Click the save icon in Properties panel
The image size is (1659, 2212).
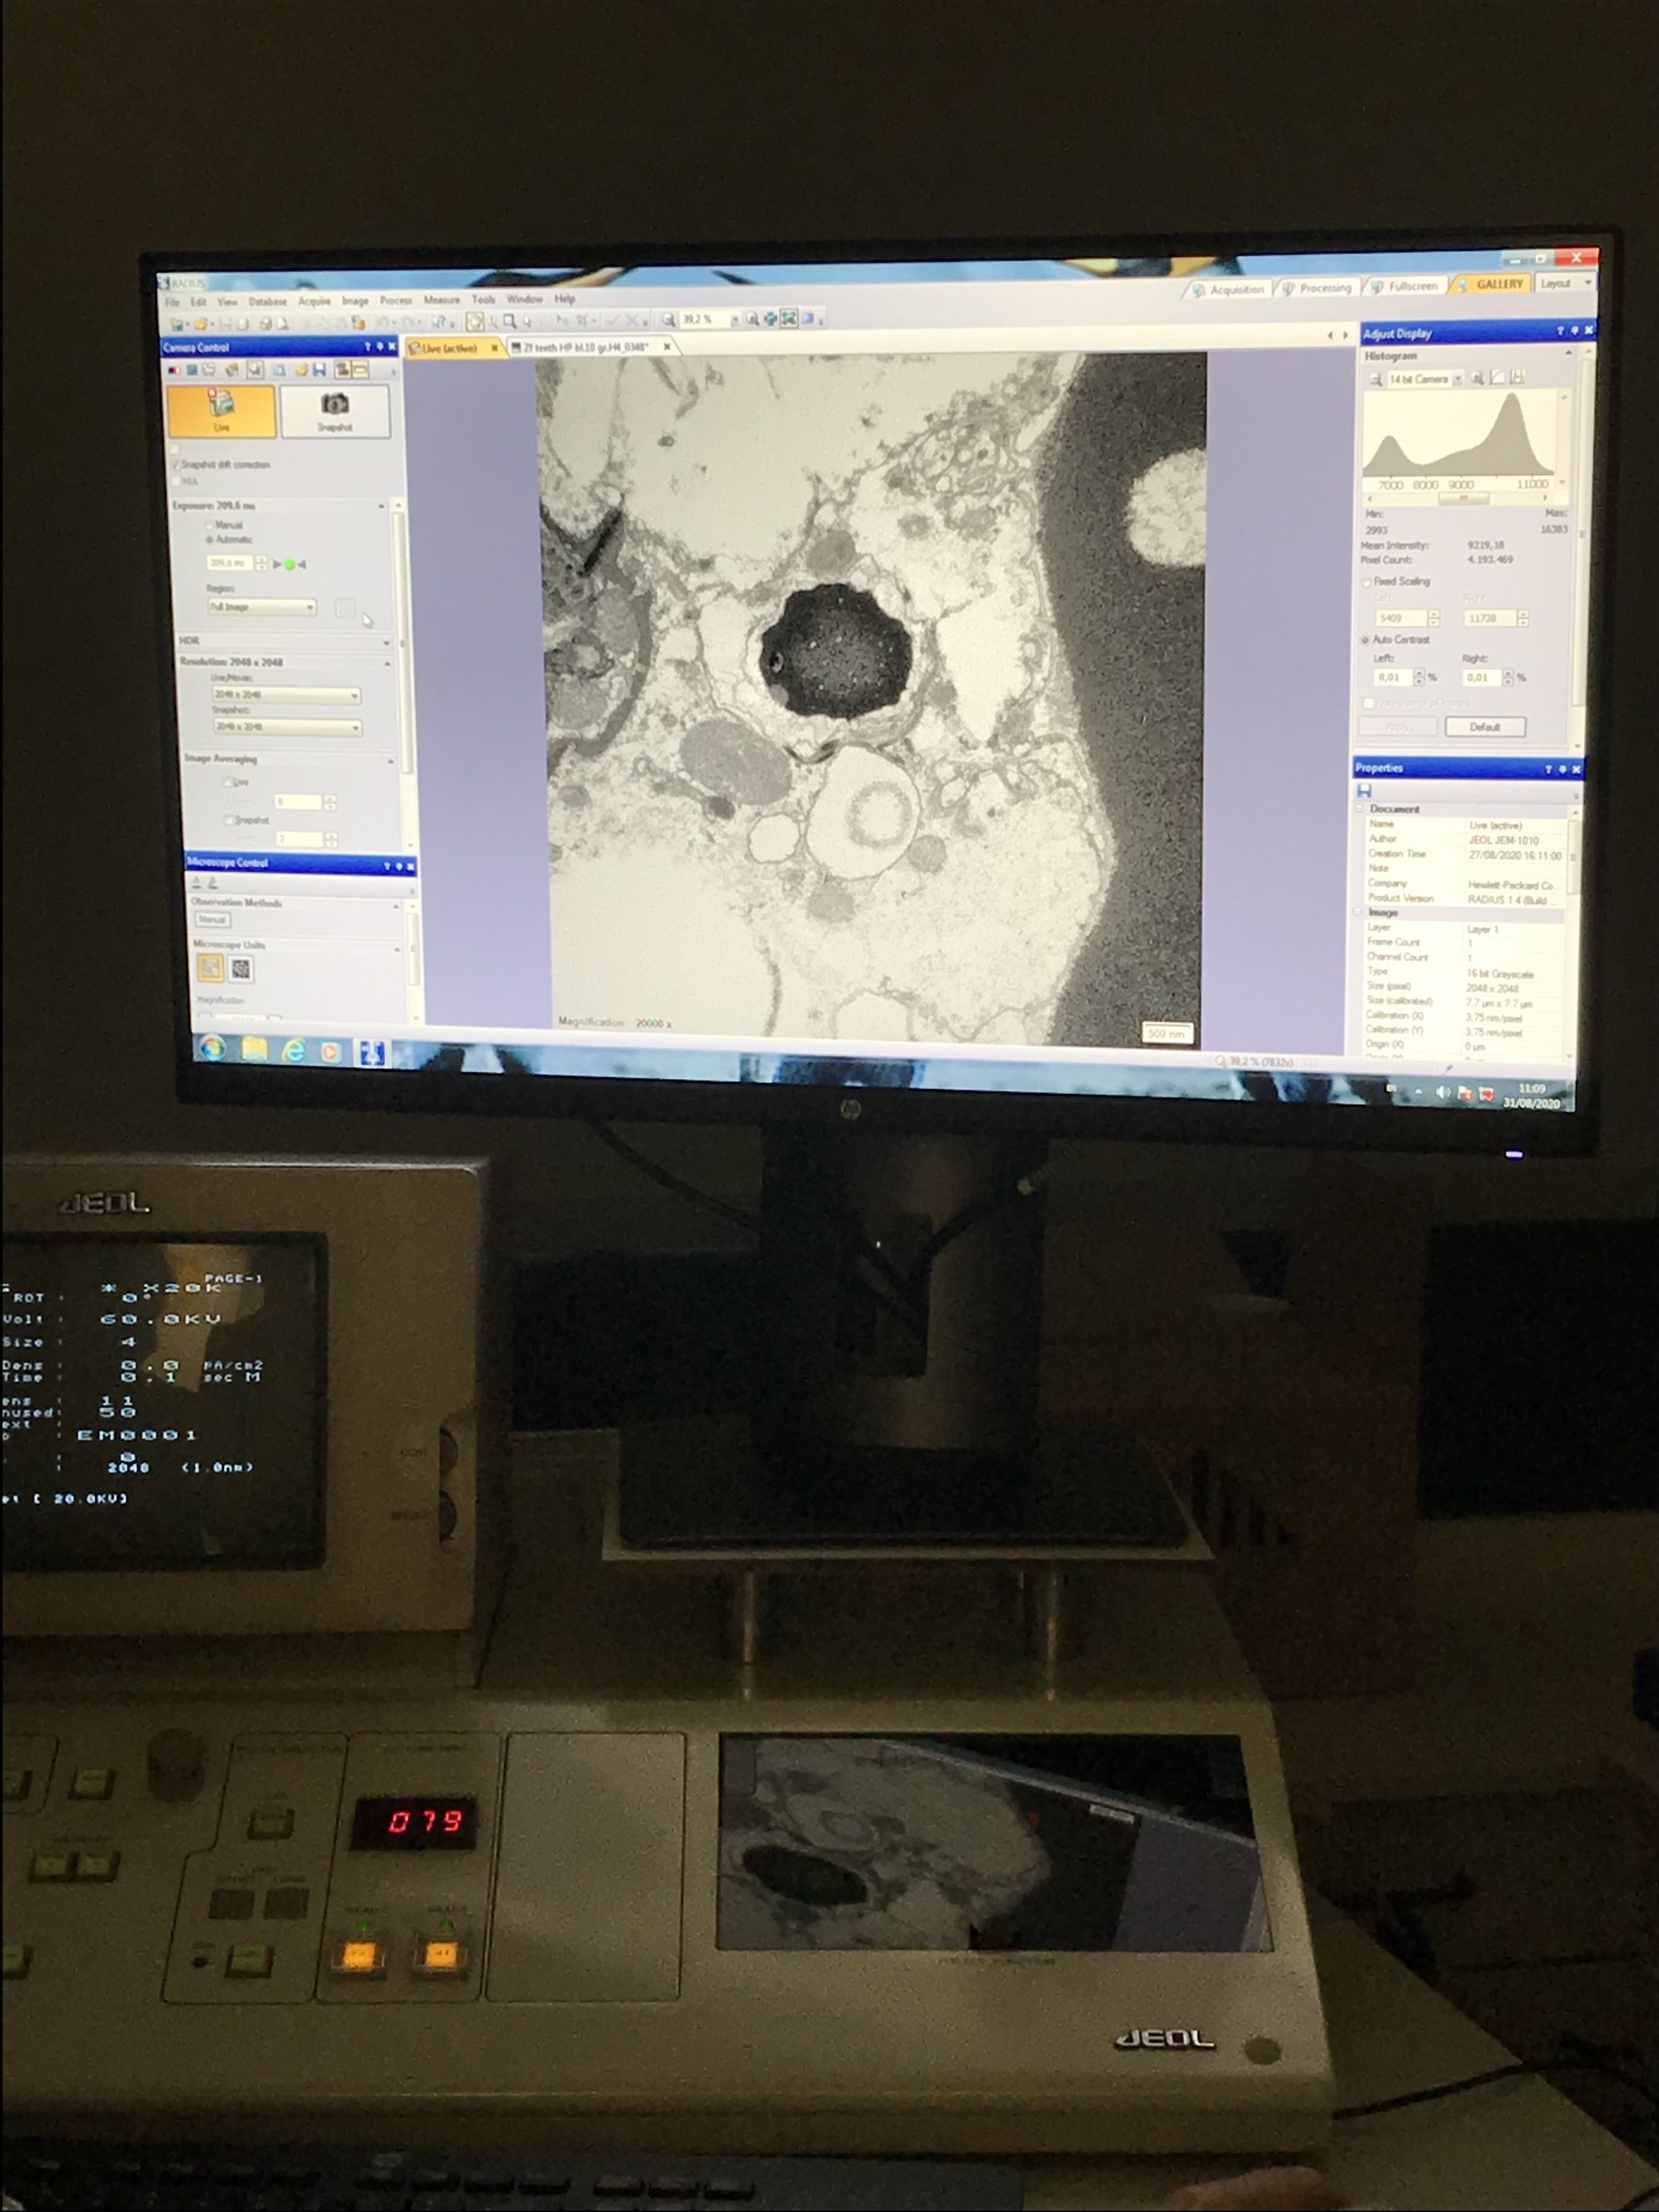1364,790
